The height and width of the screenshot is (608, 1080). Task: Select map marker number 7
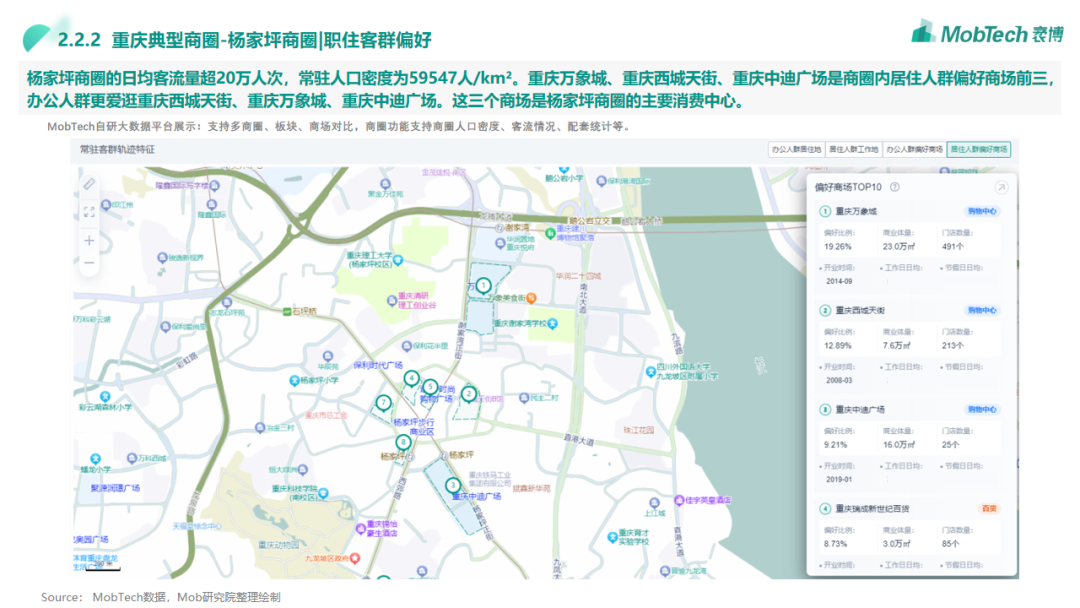click(x=384, y=402)
